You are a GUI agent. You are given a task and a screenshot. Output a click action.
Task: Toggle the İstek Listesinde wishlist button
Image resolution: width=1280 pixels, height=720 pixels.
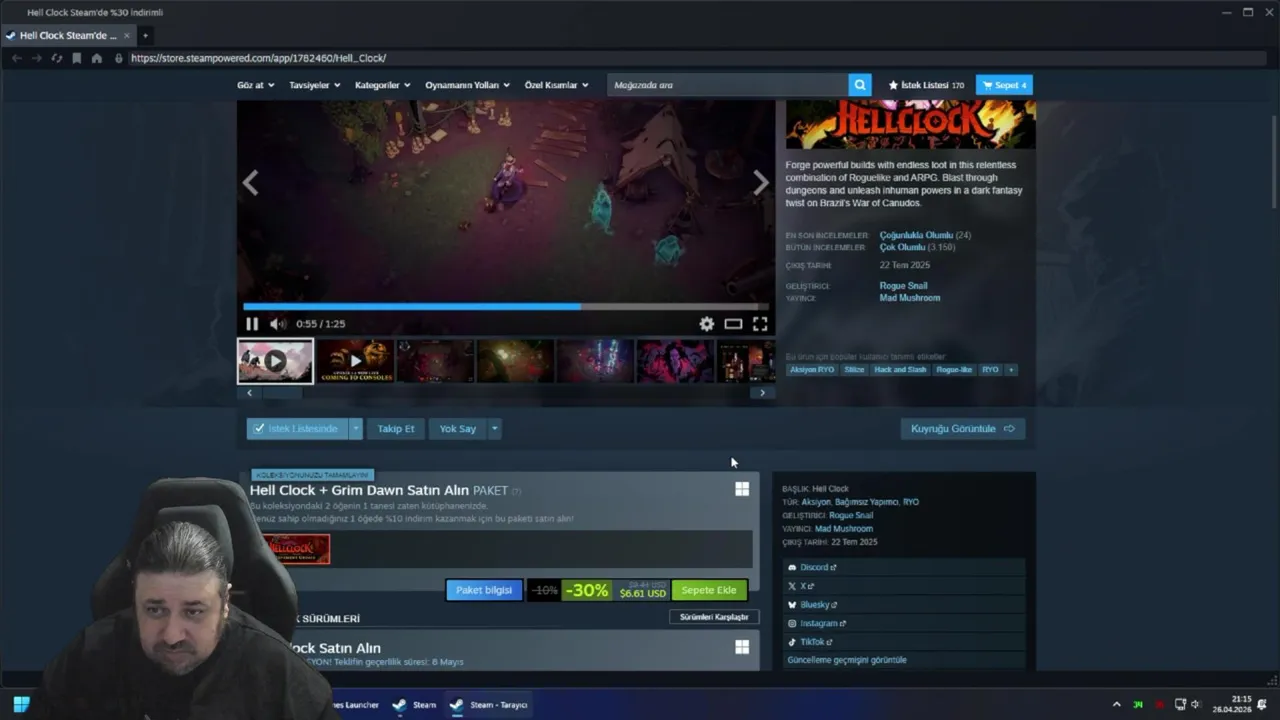click(x=296, y=429)
